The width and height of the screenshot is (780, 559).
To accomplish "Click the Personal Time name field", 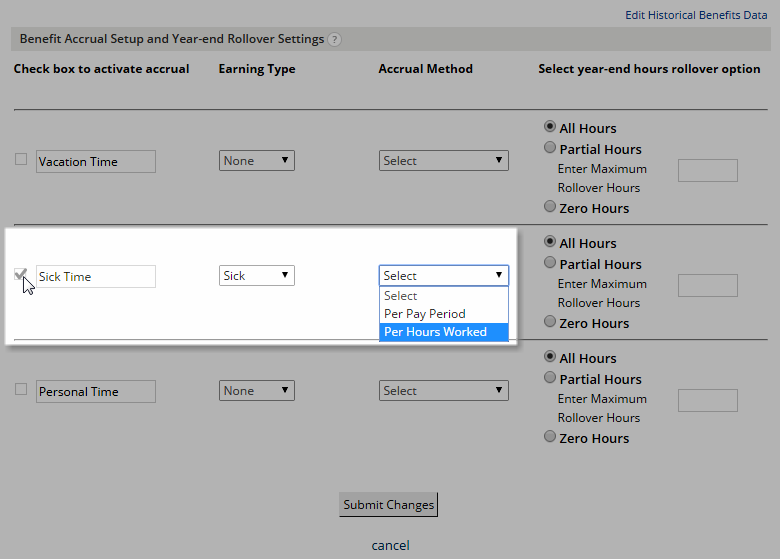I will (x=96, y=391).
